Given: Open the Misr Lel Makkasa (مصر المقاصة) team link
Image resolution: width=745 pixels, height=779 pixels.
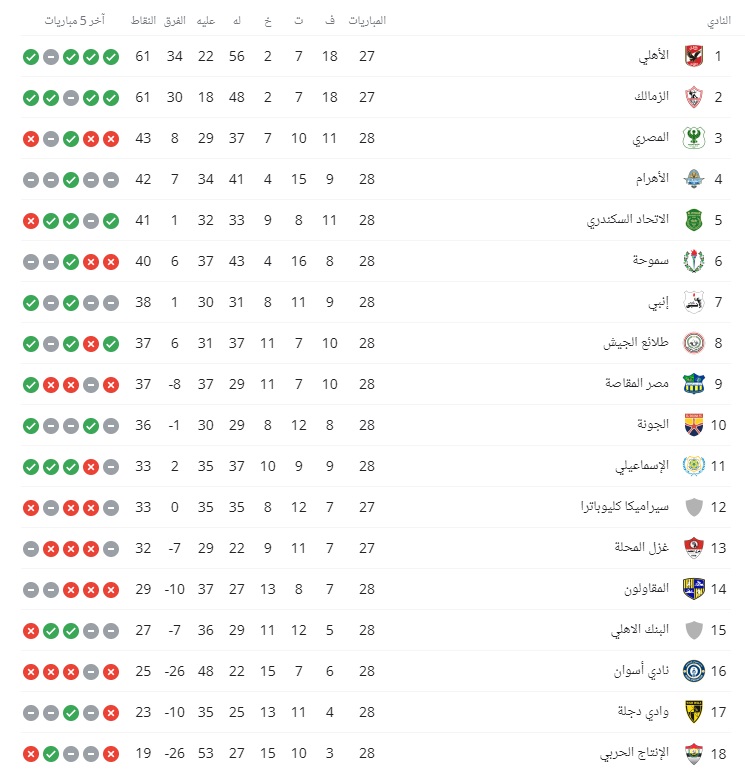Looking at the screenshot, I should pyautogui.click(x=638, y=384).
